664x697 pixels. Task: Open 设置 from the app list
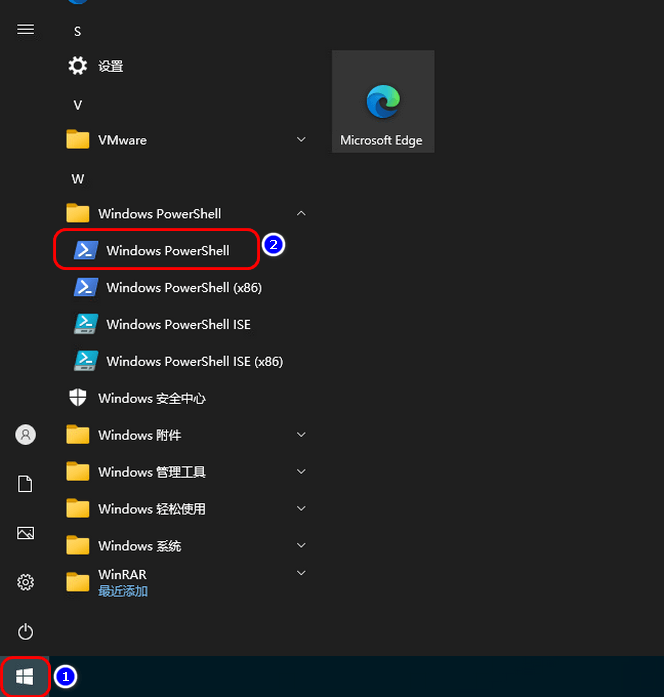110,66
